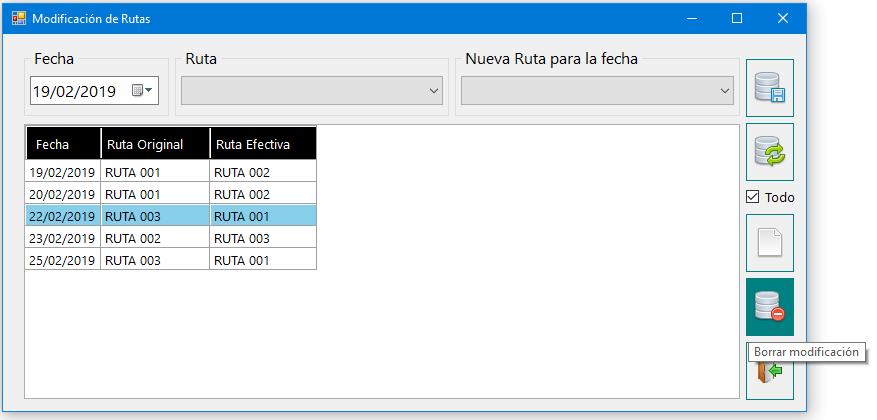877x420 pixels.
Task: Select the 22/02/2019 date cell
Action: click(63, 216)
